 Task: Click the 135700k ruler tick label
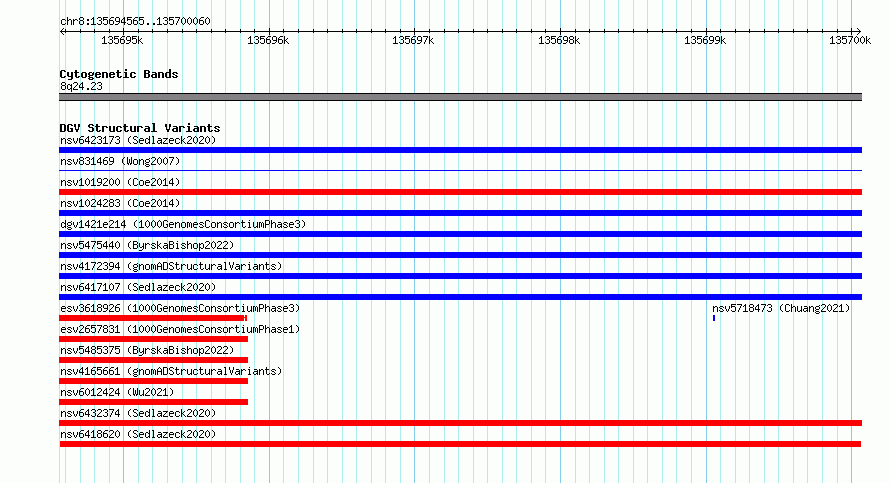(850, 40)
